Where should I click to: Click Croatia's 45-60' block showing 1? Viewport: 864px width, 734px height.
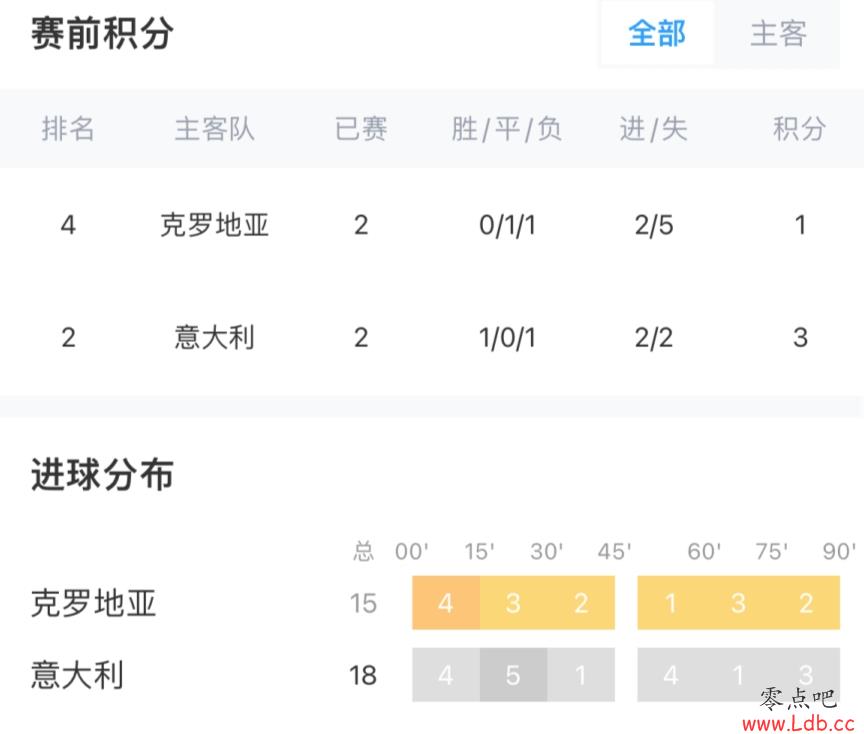[671, 603]
